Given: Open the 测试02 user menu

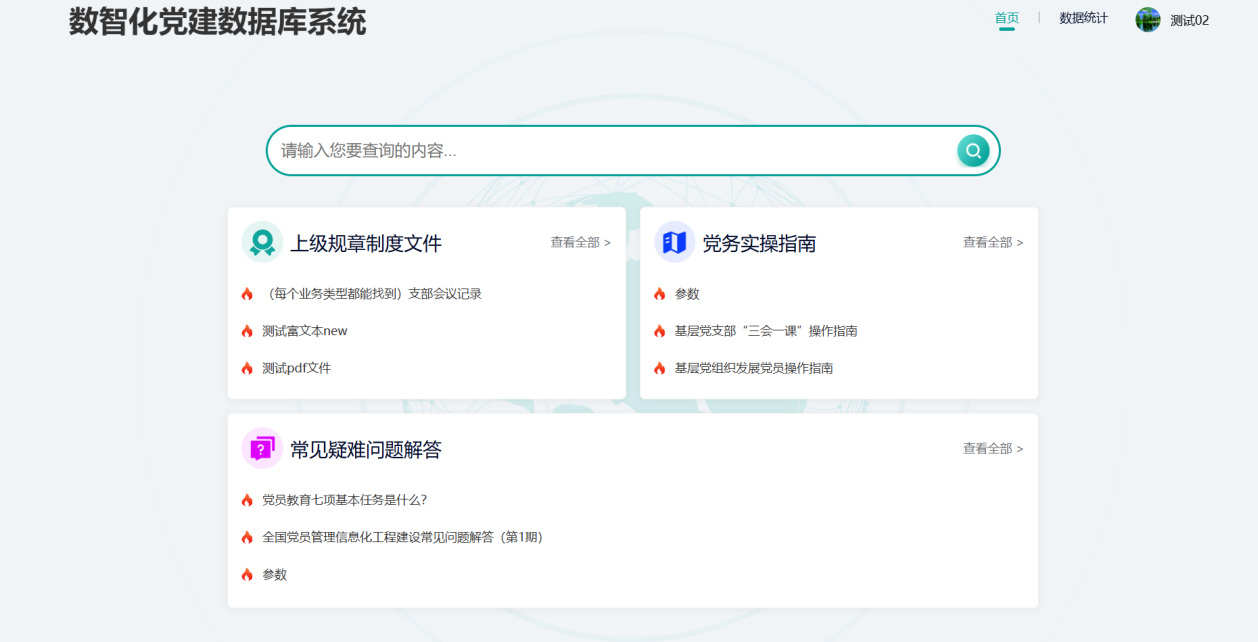Looking at the screenshot, I should pos(1189,20).
